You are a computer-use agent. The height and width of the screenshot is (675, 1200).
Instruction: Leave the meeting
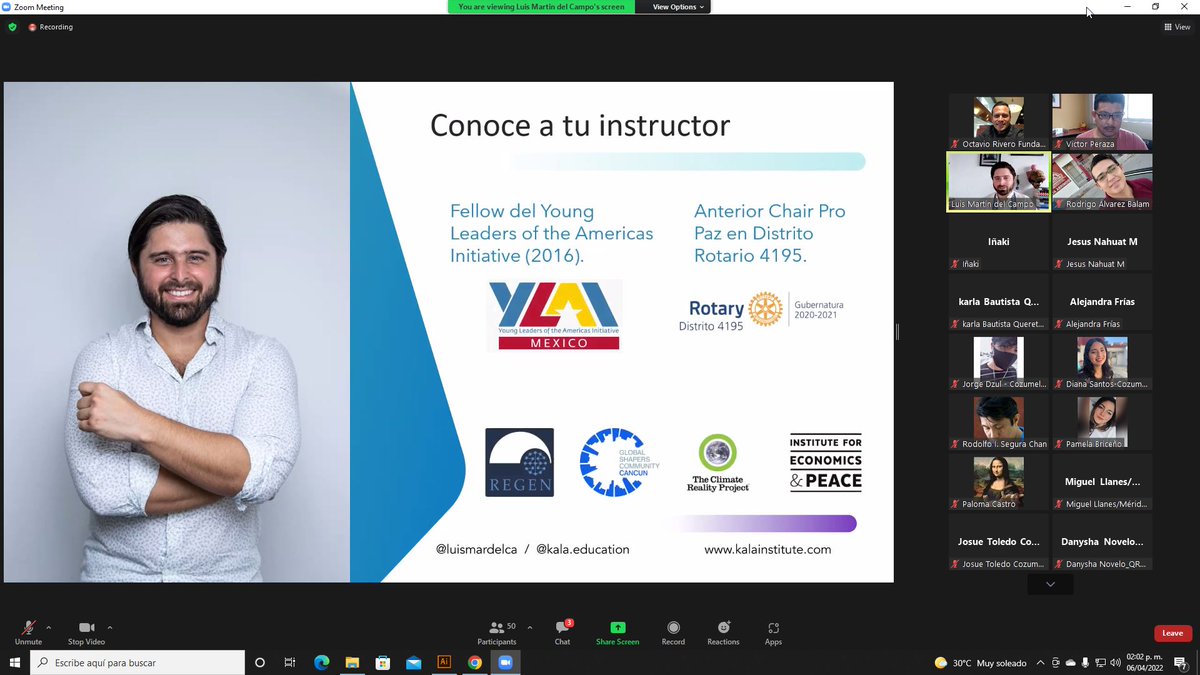[1172, 633]
